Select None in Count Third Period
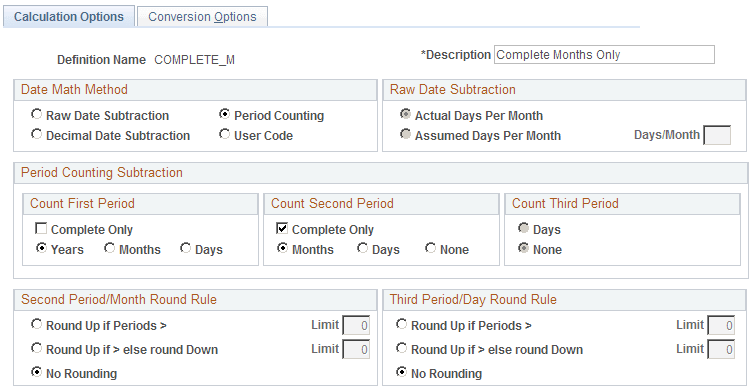 pyautogui.click(x=524, y=248)
